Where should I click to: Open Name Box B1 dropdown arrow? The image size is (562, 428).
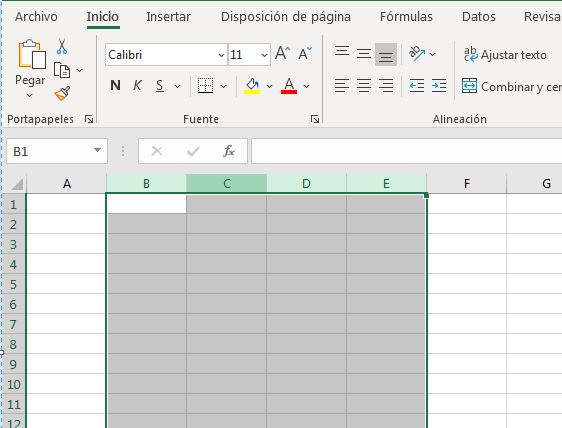tap(97, 150)
